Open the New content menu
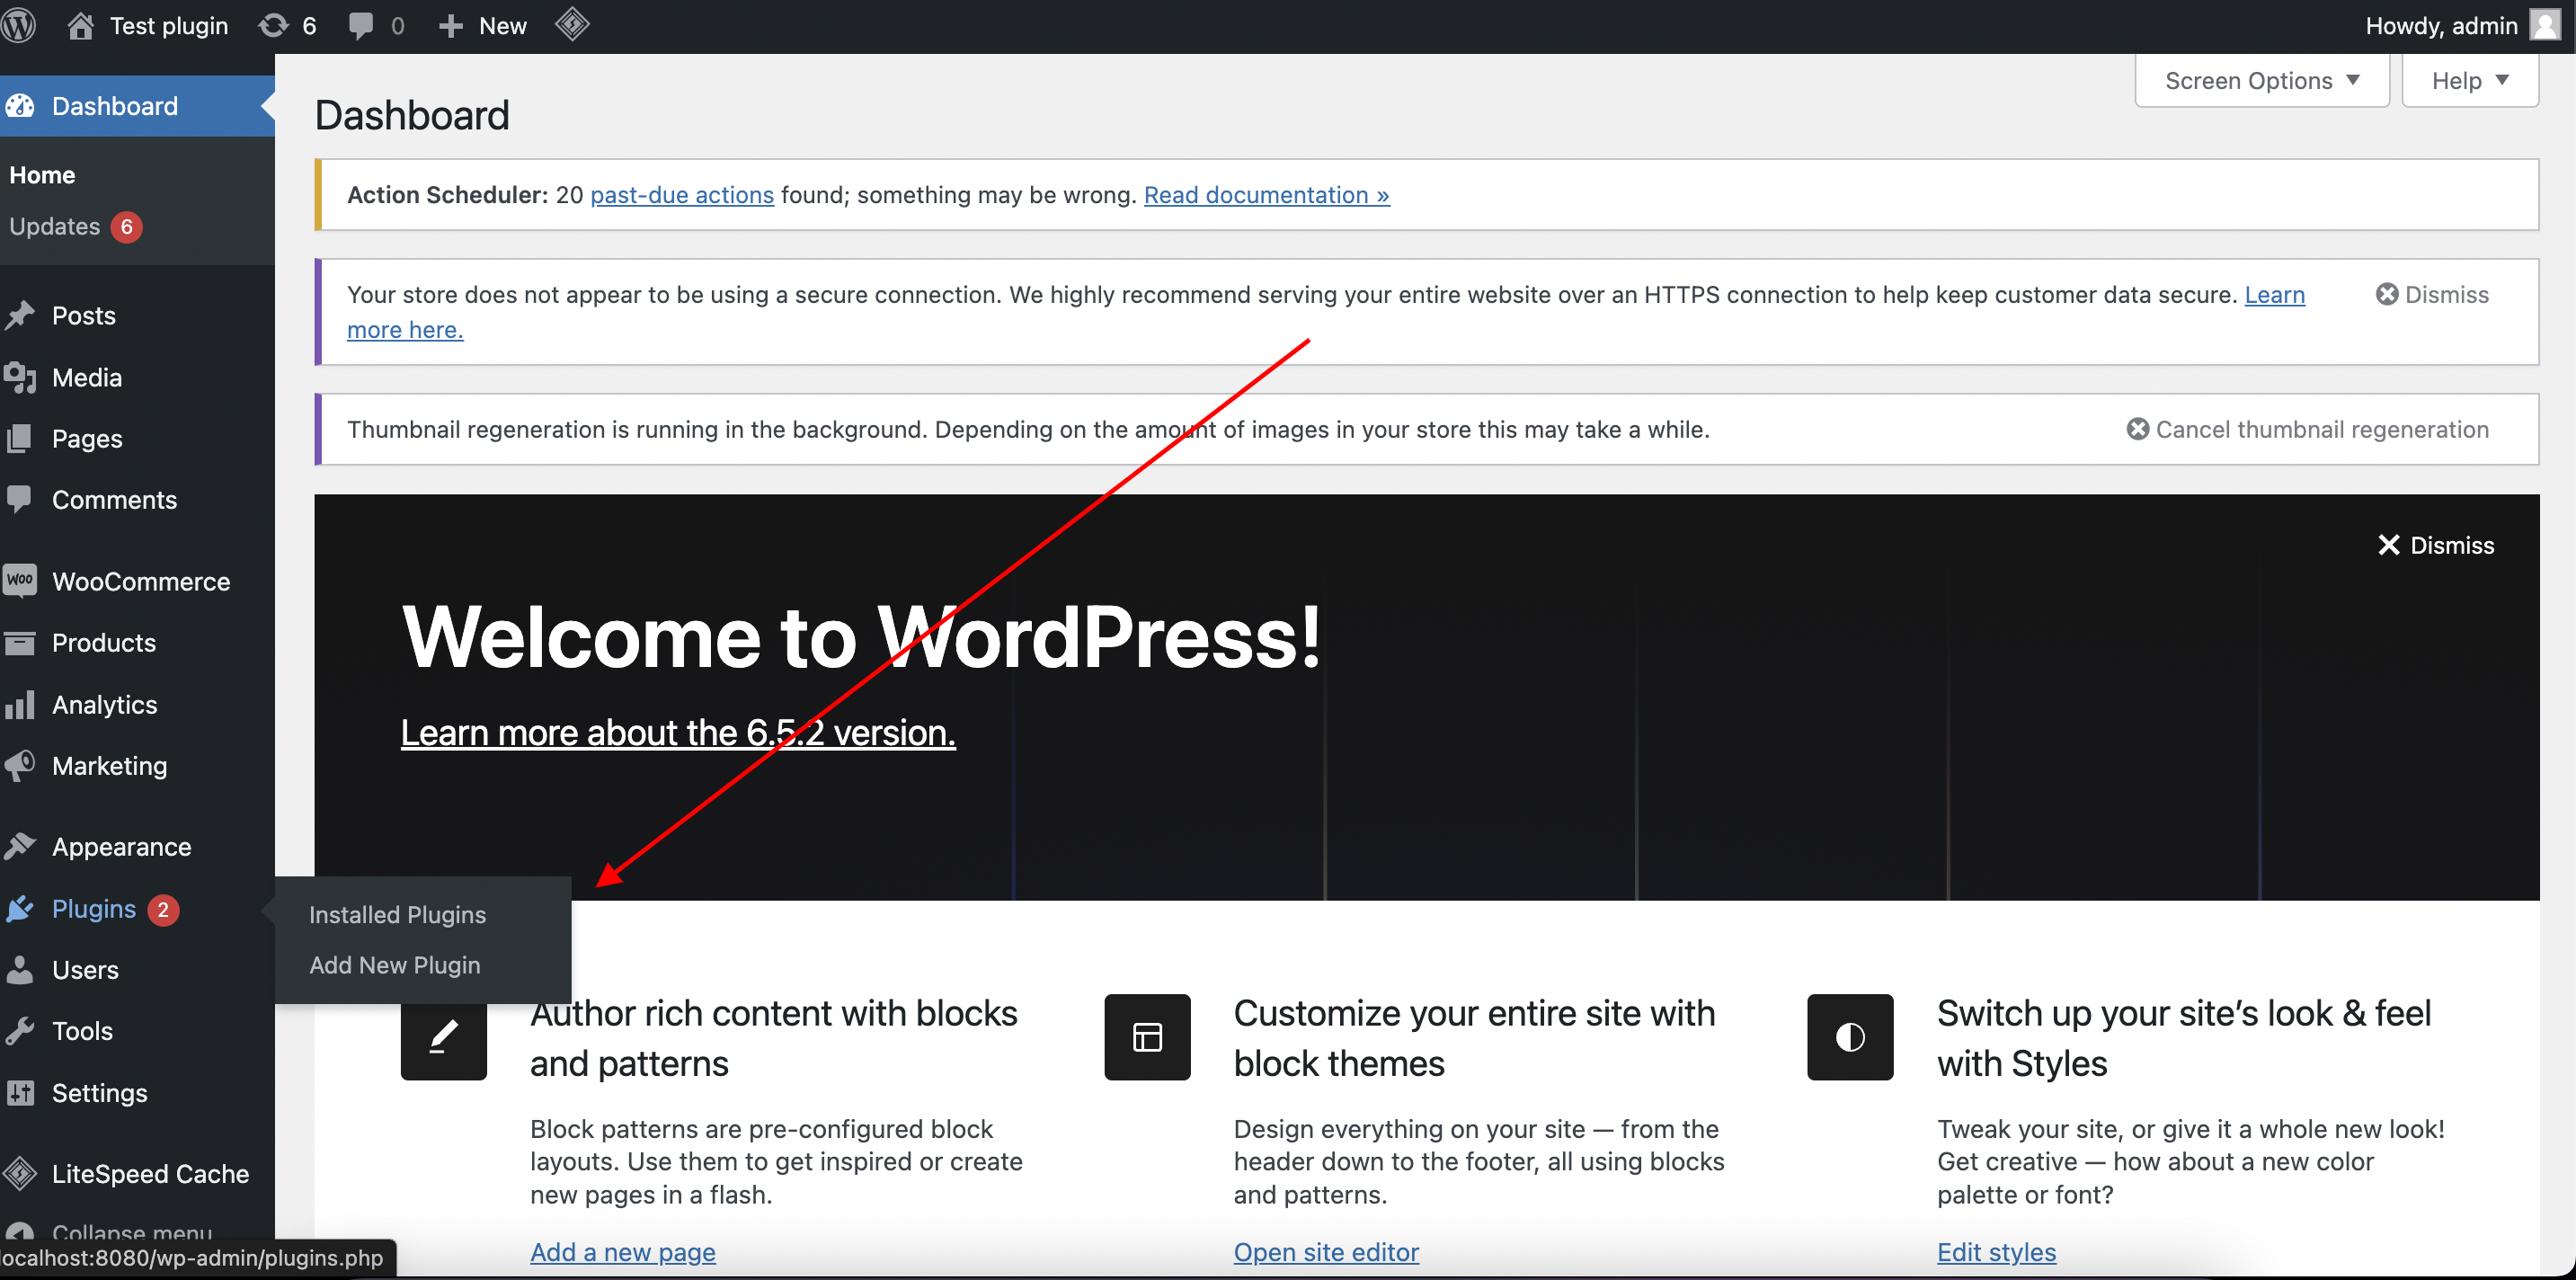Image resolution: width=2576 pixels, height=1280 pixels. pyautogui.click(x=483, y=26)
